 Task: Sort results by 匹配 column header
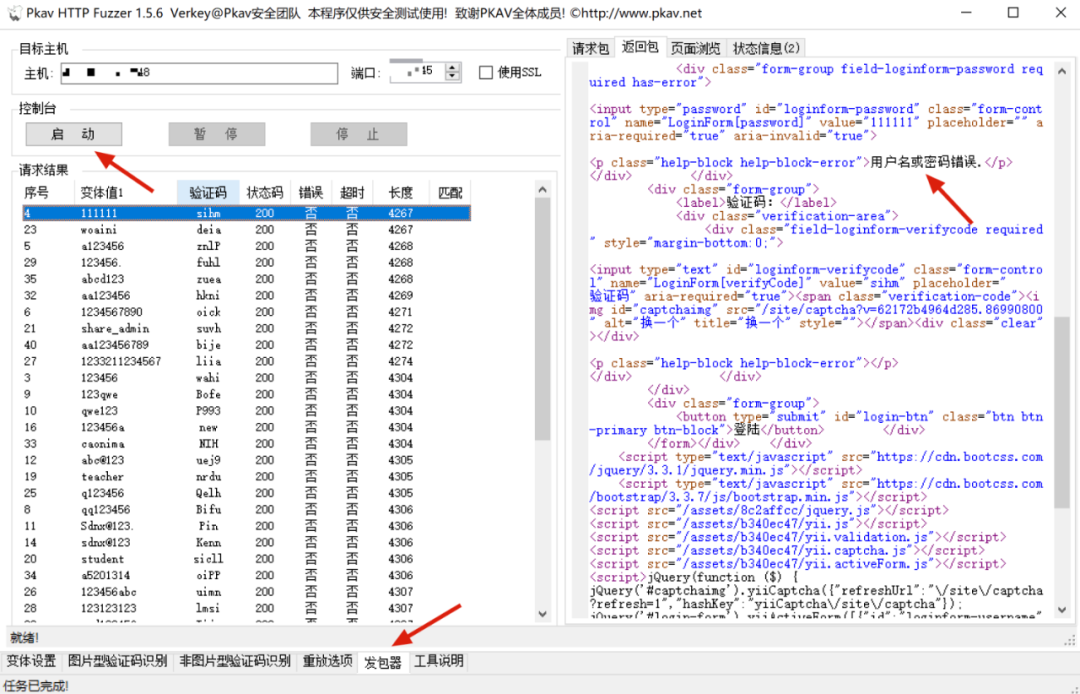[450, 193]
